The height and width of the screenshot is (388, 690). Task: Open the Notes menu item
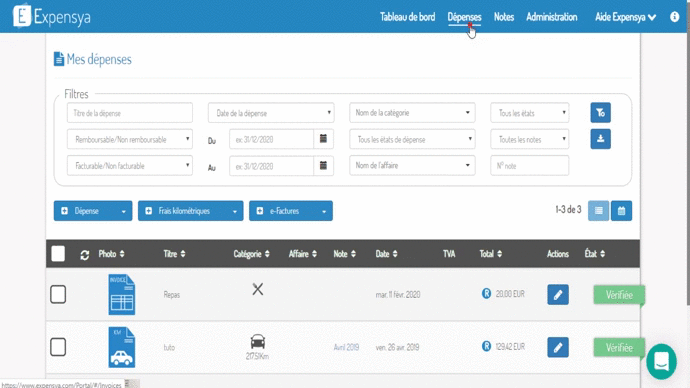504,17
